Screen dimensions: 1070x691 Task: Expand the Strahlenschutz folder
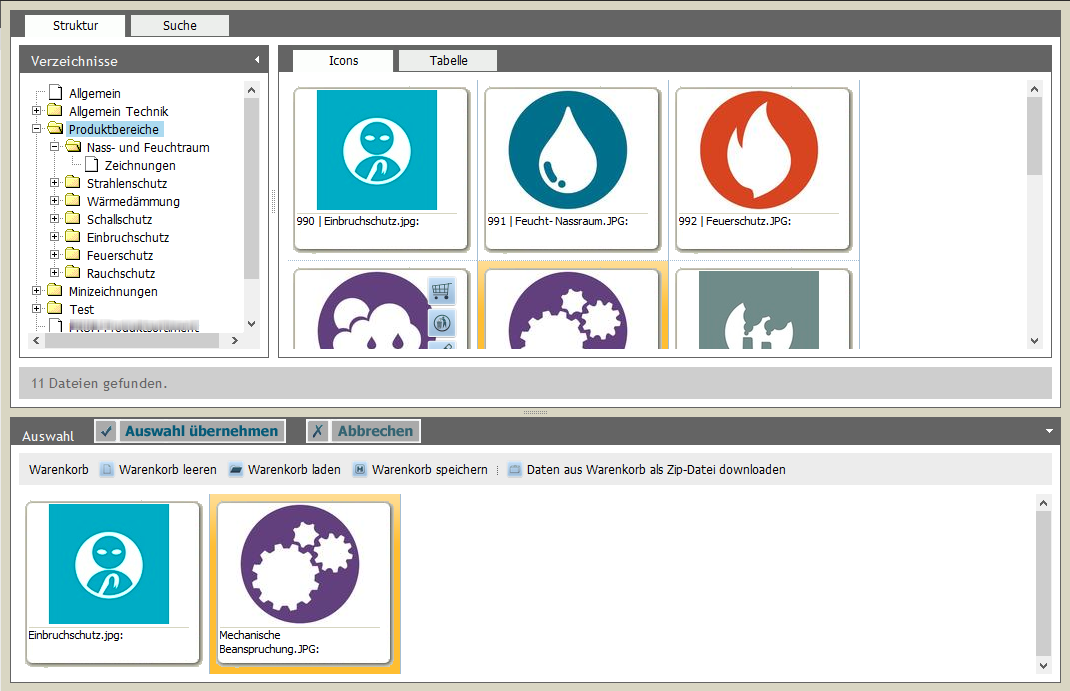(55, 183)
